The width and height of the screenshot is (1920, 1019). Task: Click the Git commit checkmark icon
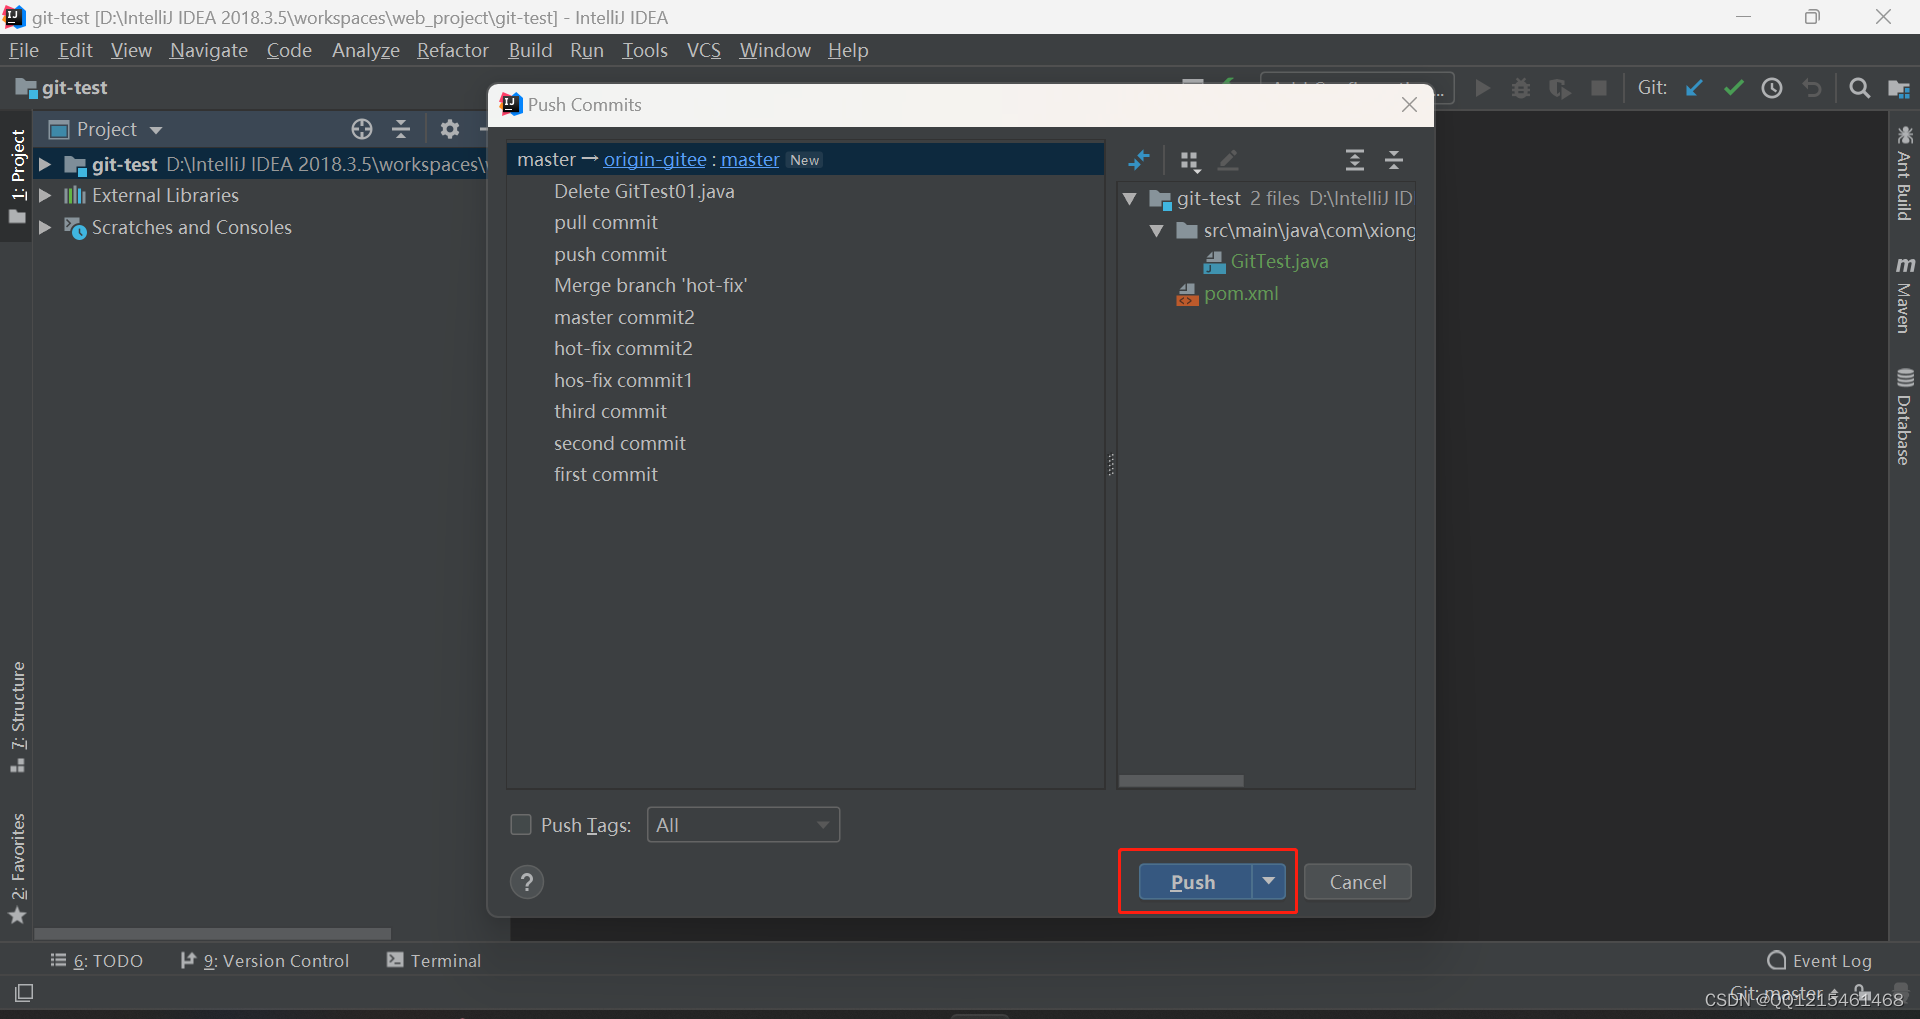tap(1733, 88)
